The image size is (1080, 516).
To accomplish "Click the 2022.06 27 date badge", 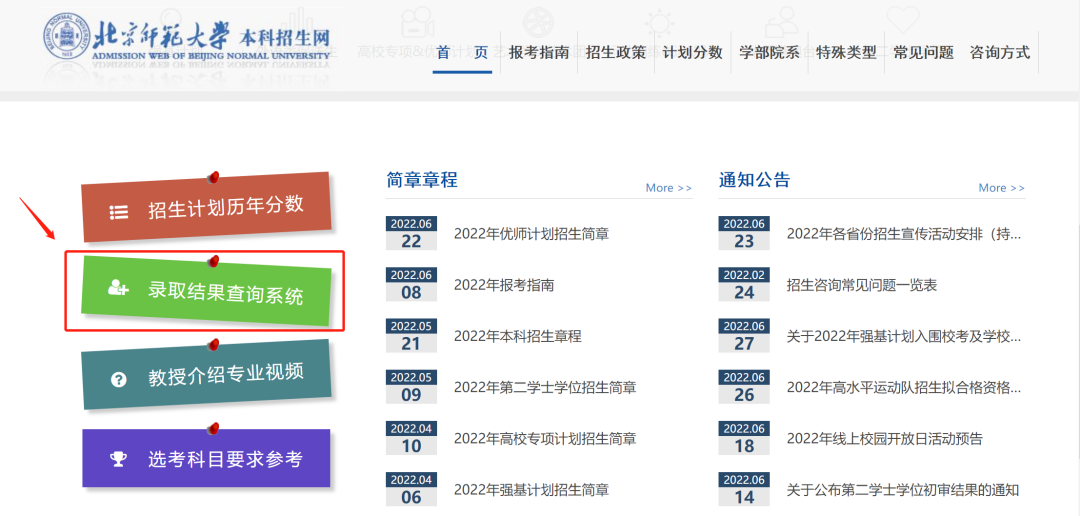I will [x=744, y=336].
